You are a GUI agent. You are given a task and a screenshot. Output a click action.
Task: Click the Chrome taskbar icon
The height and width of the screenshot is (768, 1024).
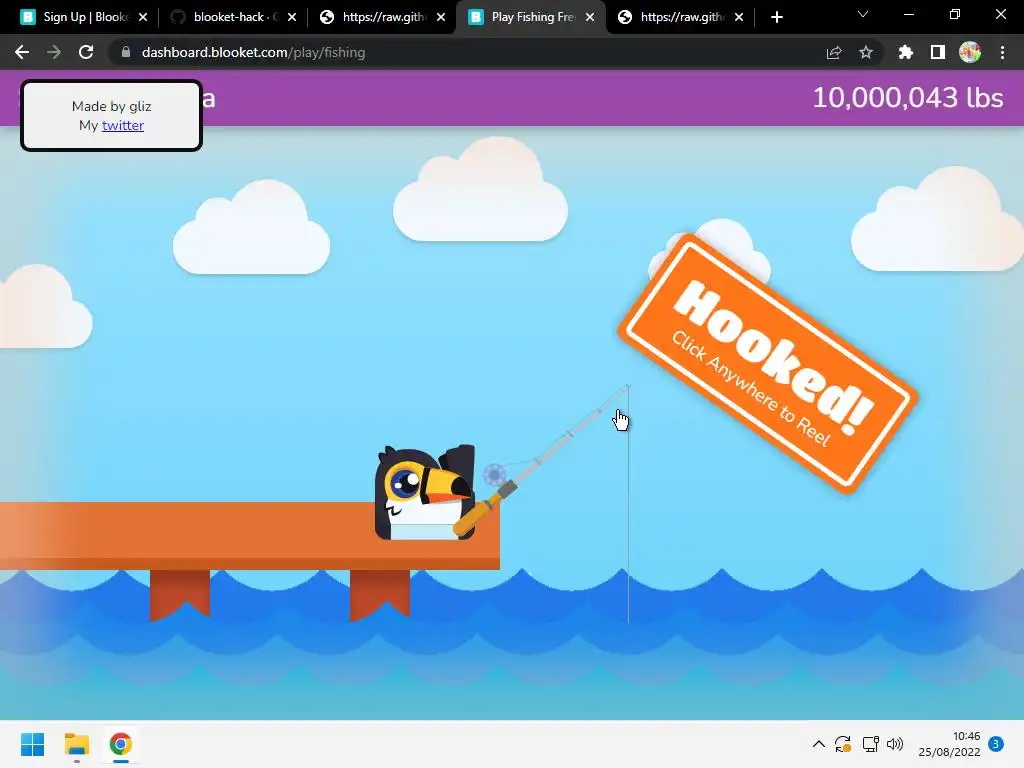tap(120, 744)
